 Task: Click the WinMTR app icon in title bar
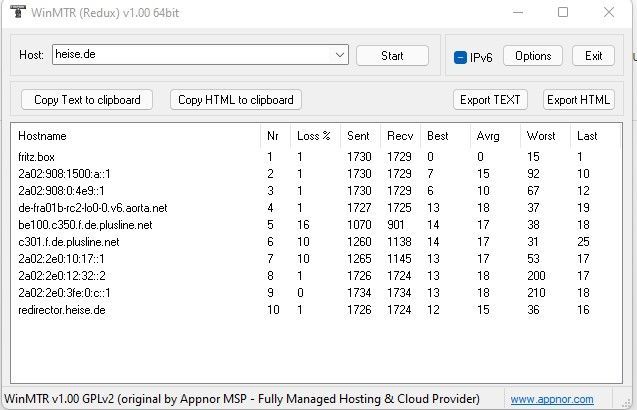(17, 12)
